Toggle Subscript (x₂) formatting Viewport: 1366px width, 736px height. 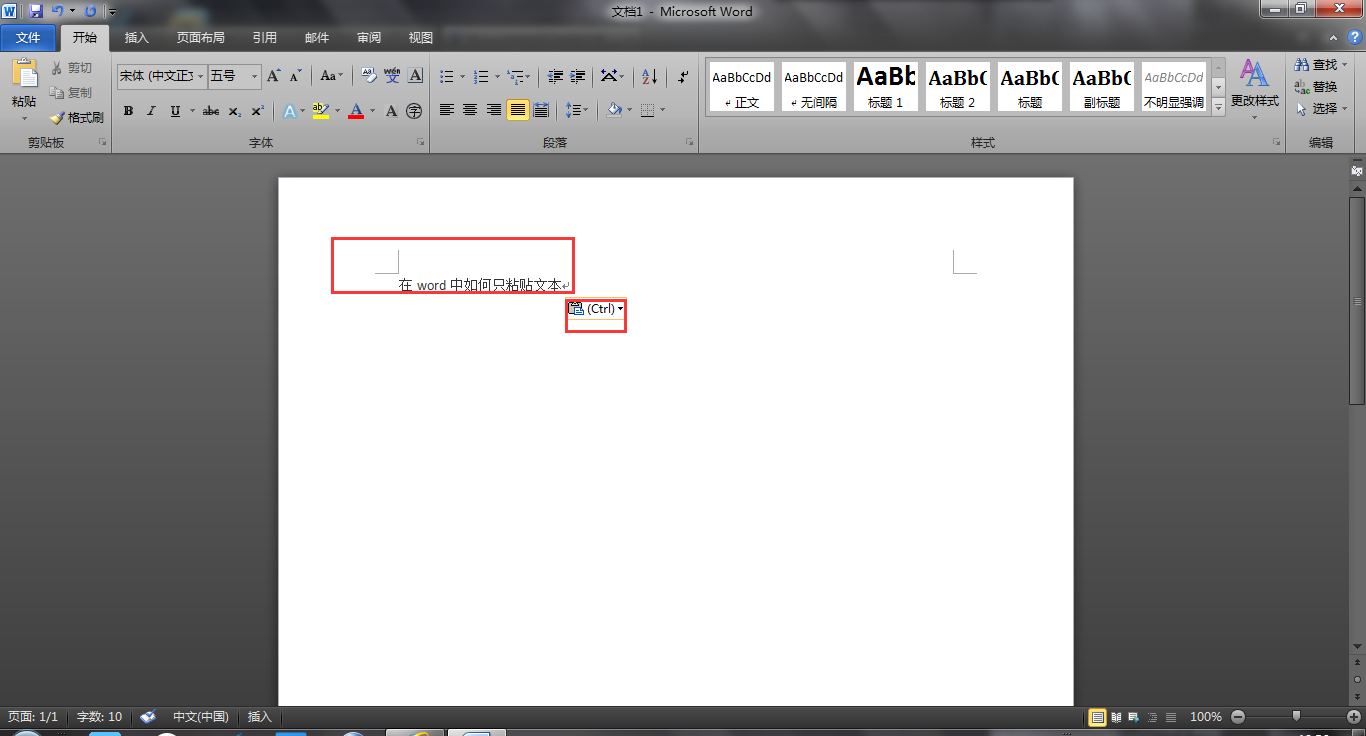(x=234, y=111)
